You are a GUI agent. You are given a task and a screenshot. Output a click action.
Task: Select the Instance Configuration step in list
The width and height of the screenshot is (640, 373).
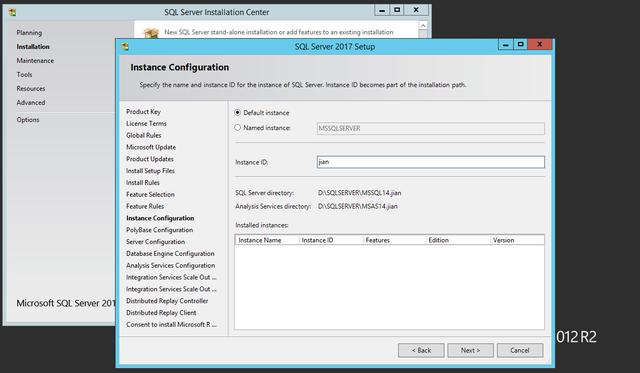point(160,218)
